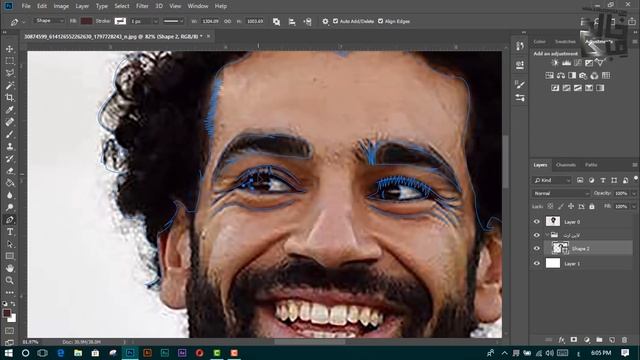The width and height of the screenshot is (640, 360).
Task: Open the Shape tool mode dropdown
Action: point(49,21)
